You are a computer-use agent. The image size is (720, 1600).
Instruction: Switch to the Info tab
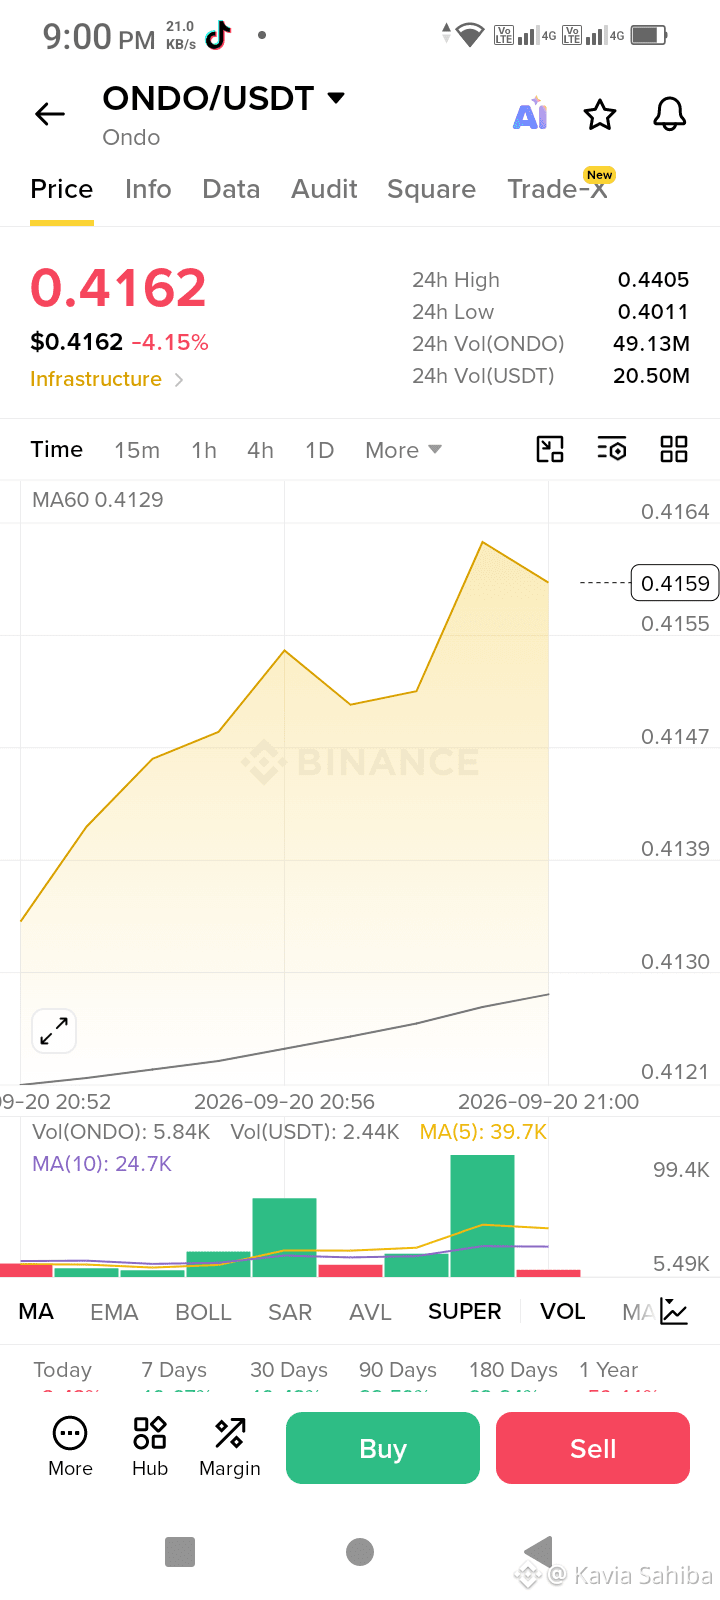point(148,189)
